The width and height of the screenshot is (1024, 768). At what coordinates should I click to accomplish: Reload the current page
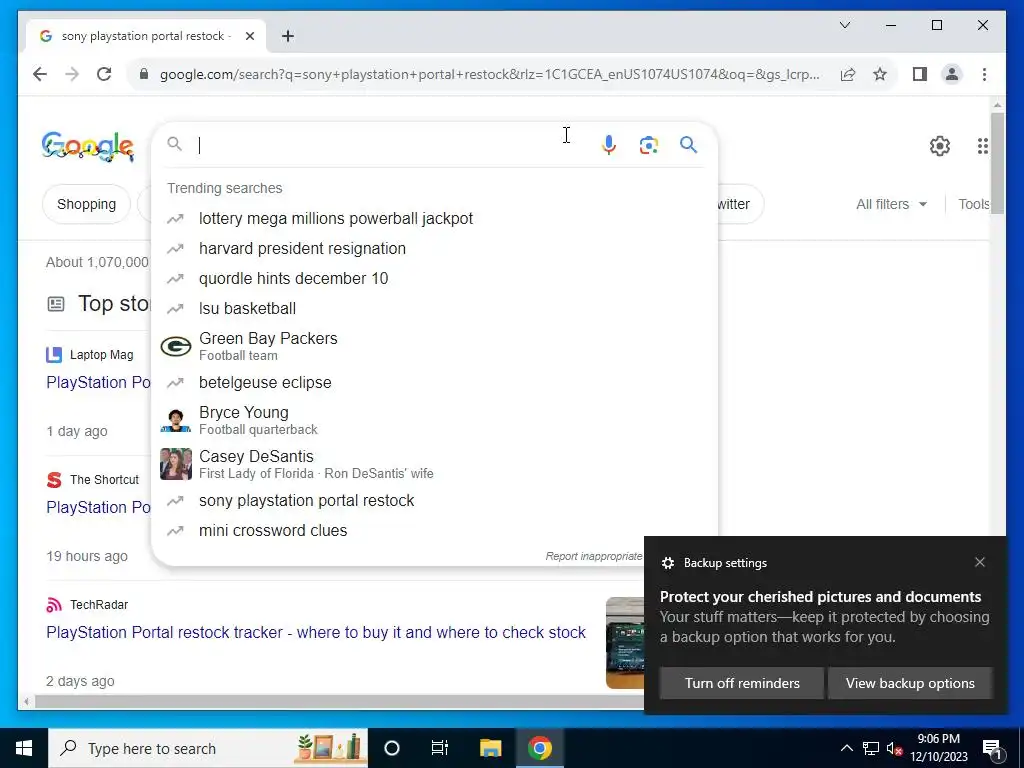(x=104, y=74)
